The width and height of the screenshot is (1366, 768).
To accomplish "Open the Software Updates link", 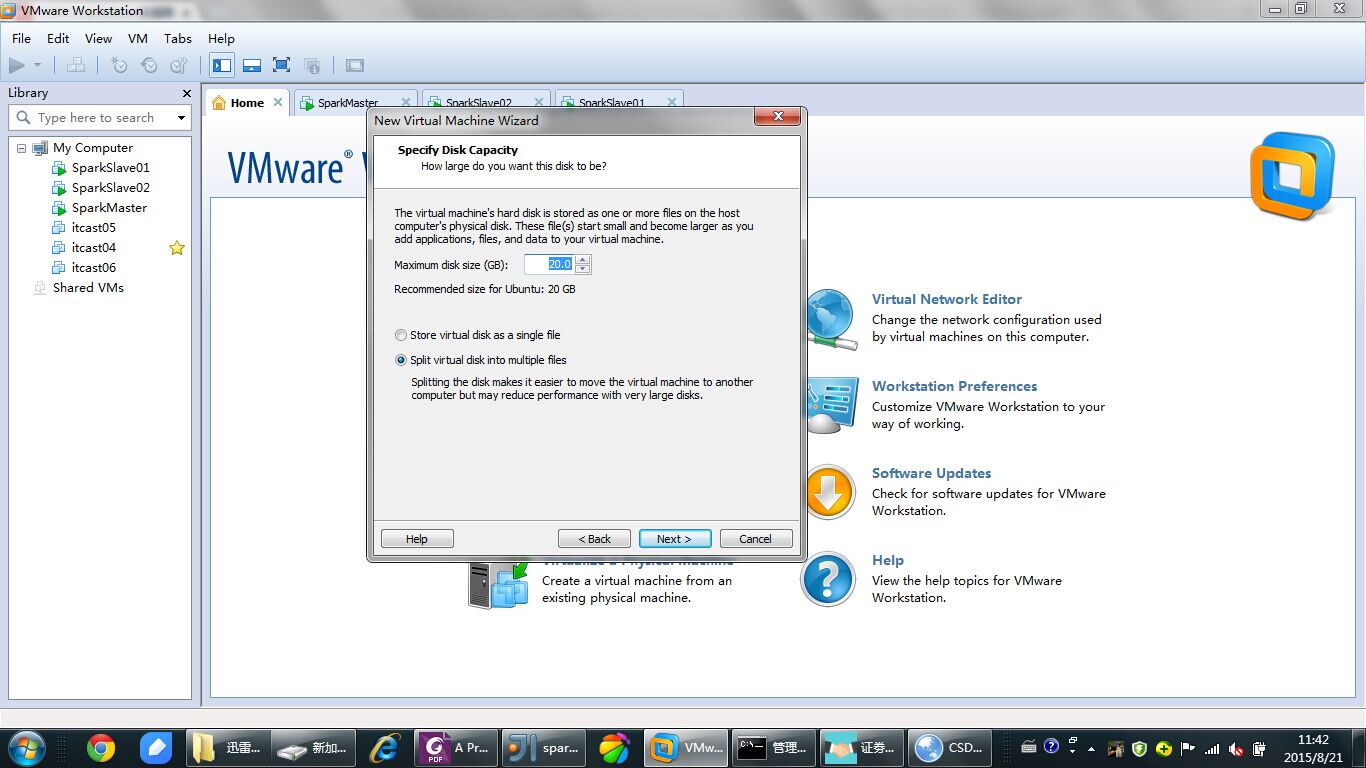I will click(x=931, y=473).
